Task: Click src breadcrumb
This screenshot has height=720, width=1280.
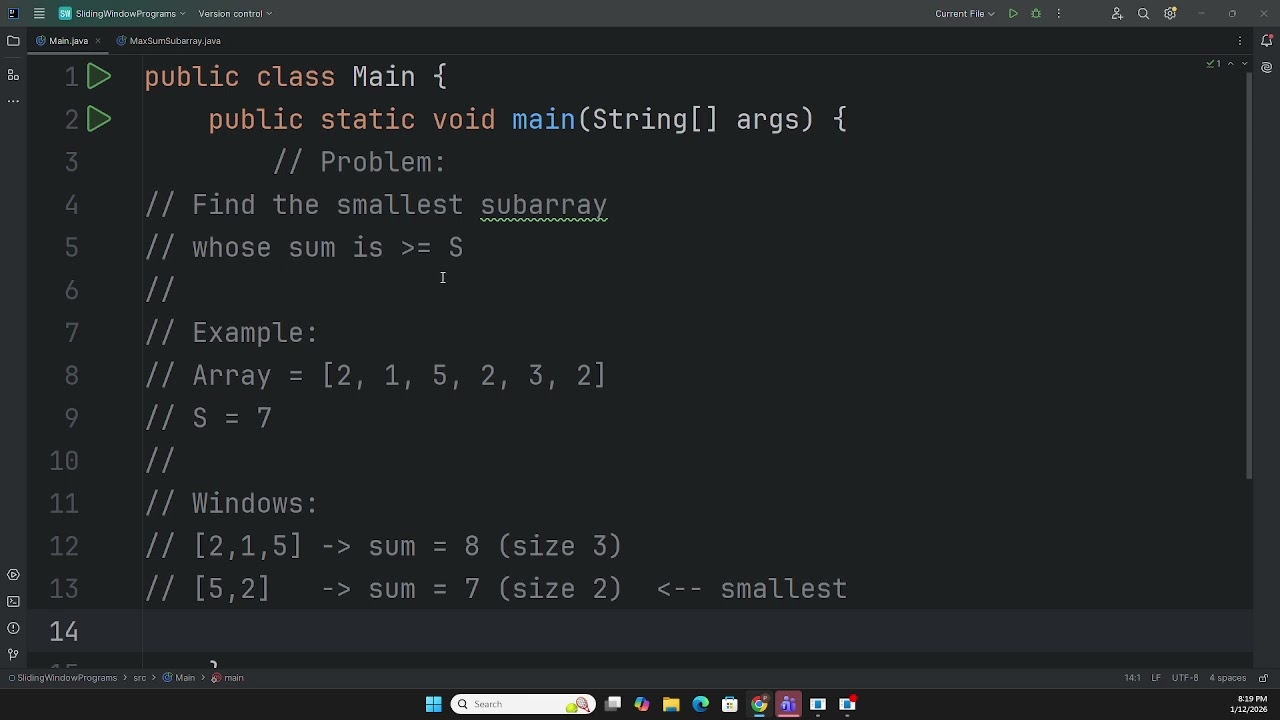Action: click(x=139, y=678)
